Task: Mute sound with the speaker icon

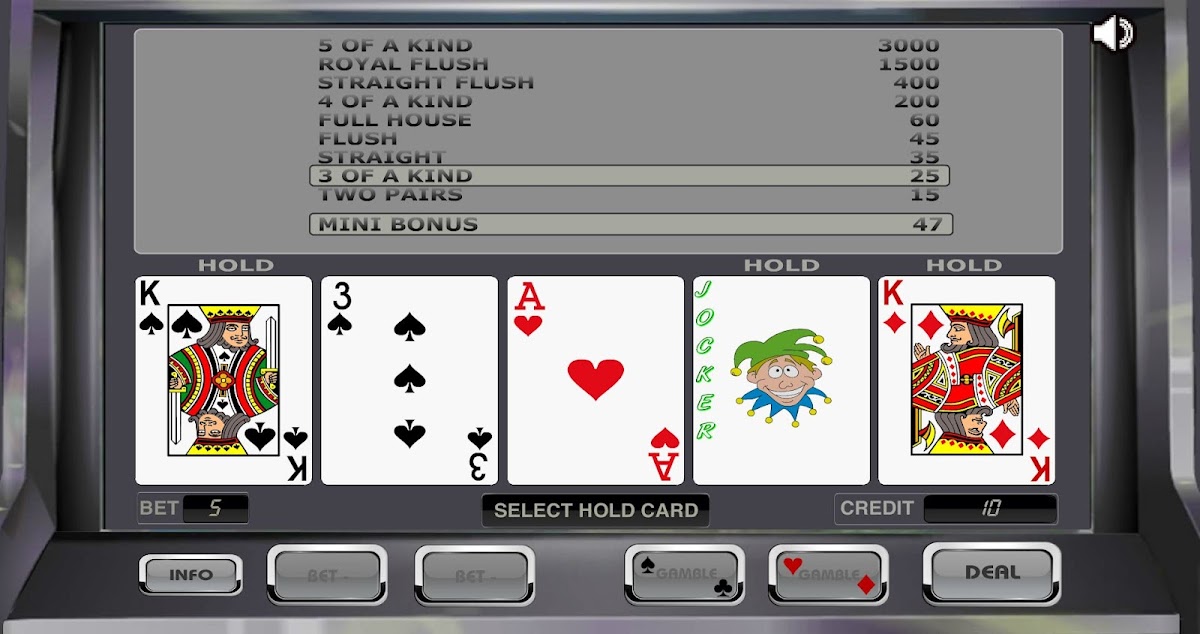Action: coord(1112,33)
